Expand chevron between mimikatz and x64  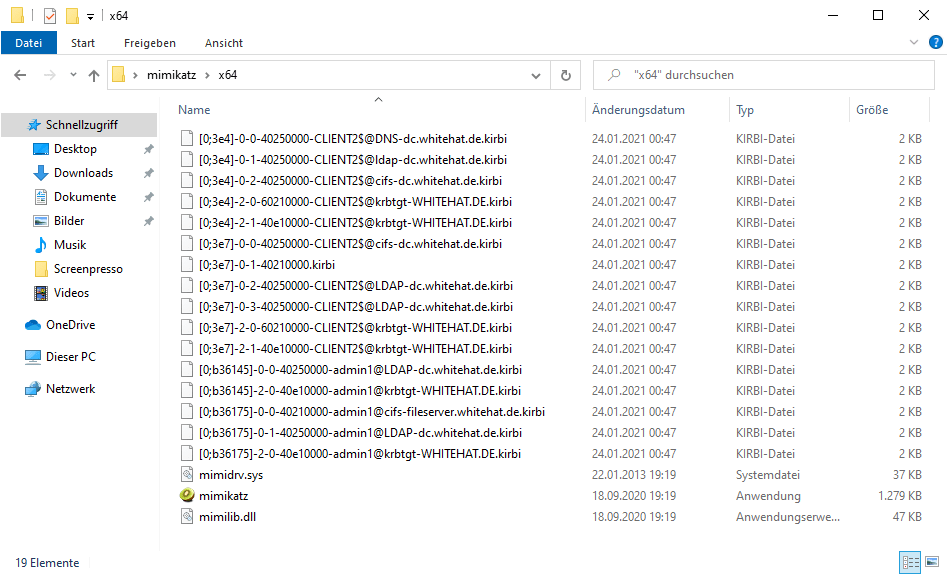pos(207,75)
